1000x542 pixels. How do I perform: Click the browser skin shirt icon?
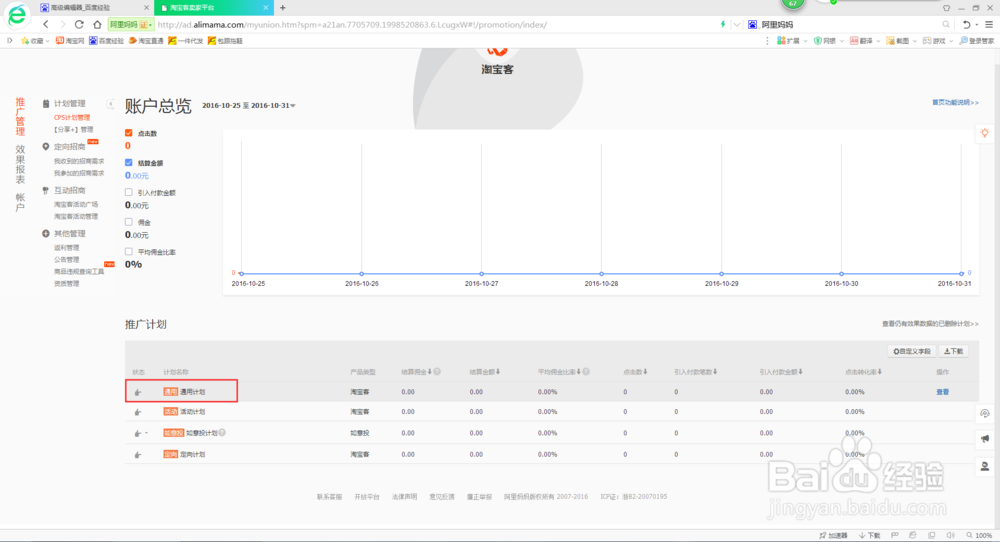coord(946,8)
